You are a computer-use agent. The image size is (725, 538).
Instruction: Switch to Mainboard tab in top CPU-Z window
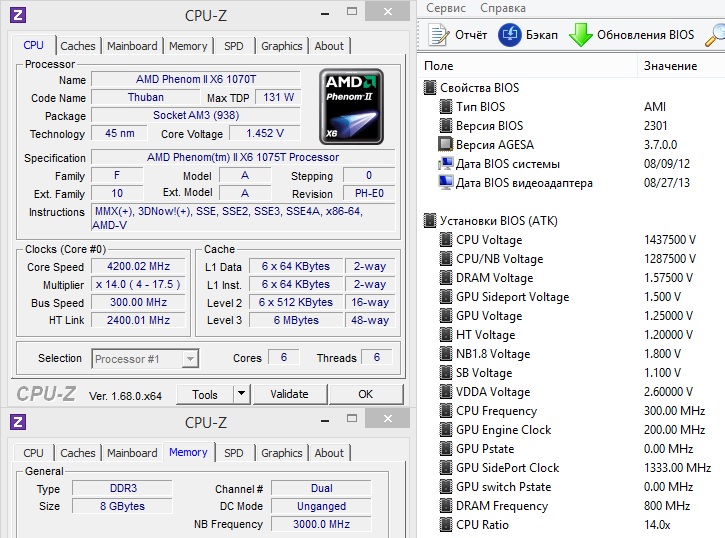132,46
